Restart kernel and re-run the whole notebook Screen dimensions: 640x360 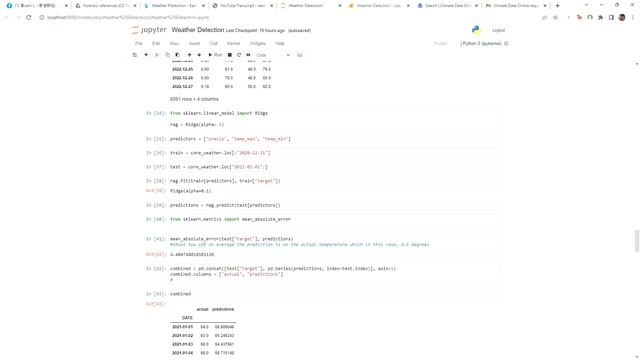[x=248, y=55]
